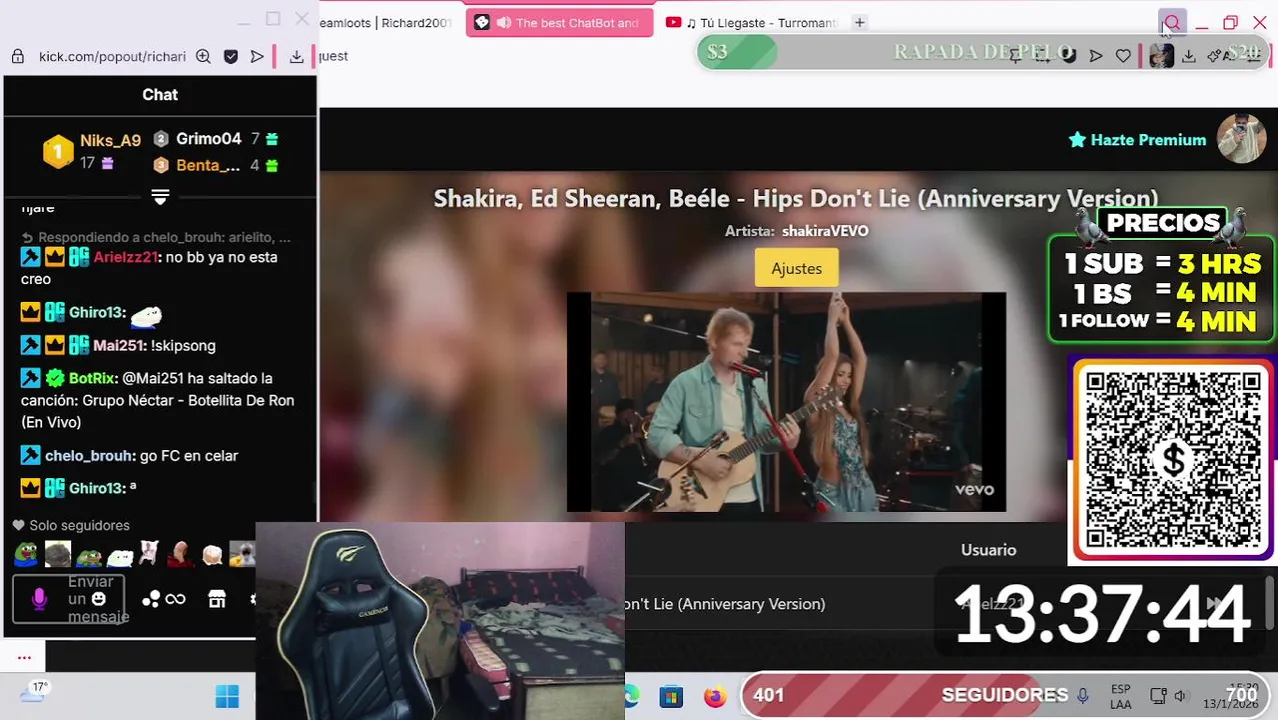The image size is (1278, 720).
Task: Click the purple microphone in the chat input
Action: (x=39, y=599)
